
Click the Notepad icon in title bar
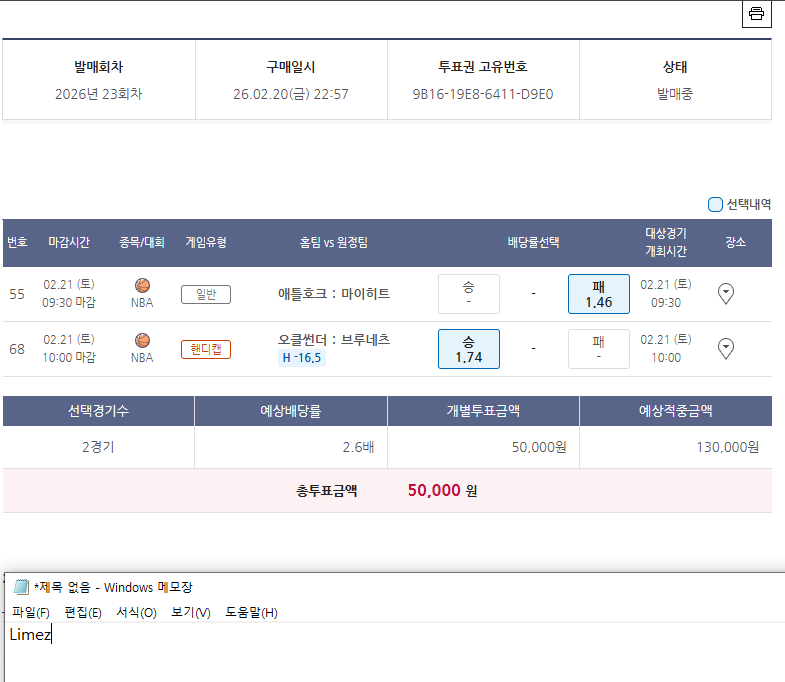(21, 587)
